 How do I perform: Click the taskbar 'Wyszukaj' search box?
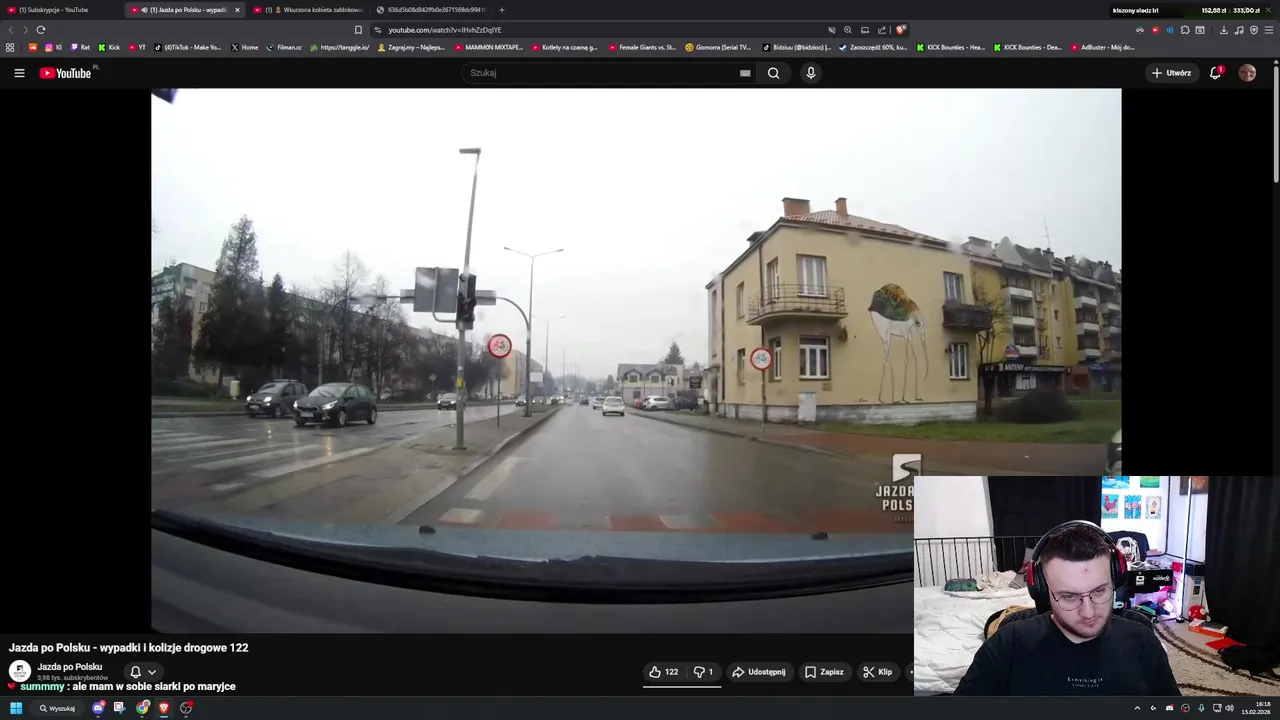[x=58, y=708]
